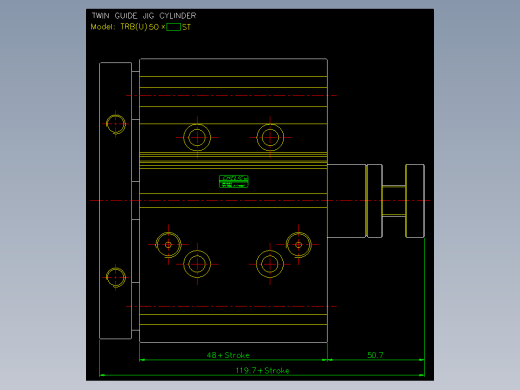Select the "50.7" dimension value
Image resolution: width=520 pixels, height=390 pixels.
(x=375, y=355)
